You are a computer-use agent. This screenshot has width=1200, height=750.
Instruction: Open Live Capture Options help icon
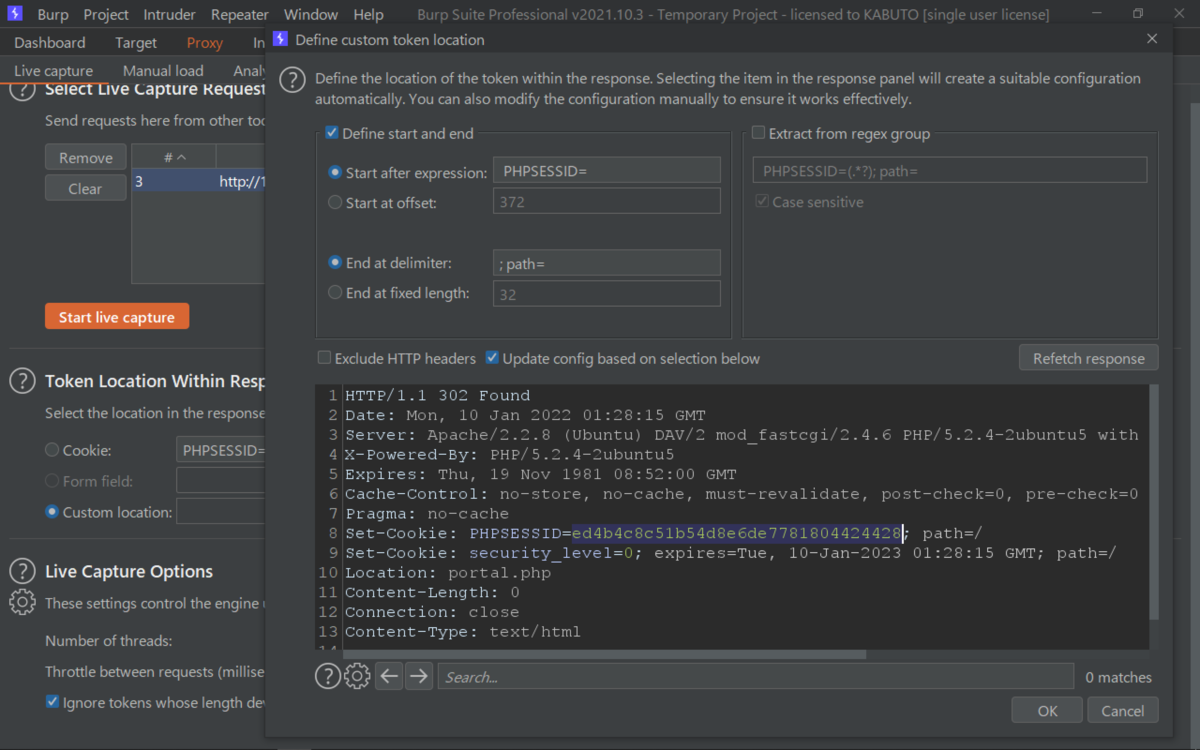[x=22, y=571]
